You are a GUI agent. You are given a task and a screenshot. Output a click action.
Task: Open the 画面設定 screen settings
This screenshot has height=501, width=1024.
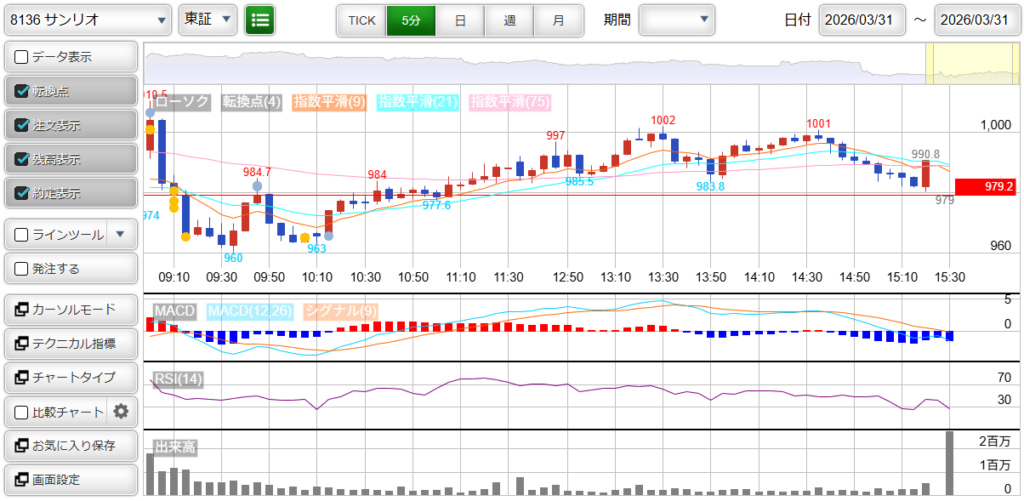tap(70, 479)
